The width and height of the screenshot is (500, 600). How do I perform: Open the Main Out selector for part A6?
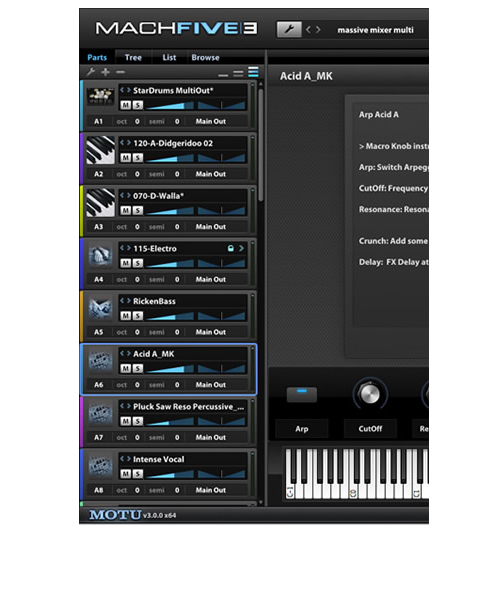(211, 385)
